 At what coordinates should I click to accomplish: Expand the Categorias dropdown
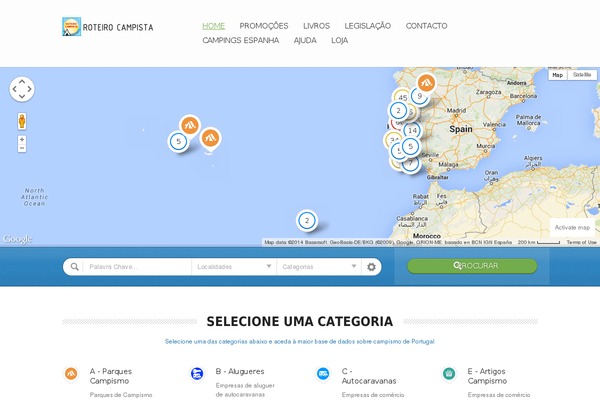pos(319,267)
